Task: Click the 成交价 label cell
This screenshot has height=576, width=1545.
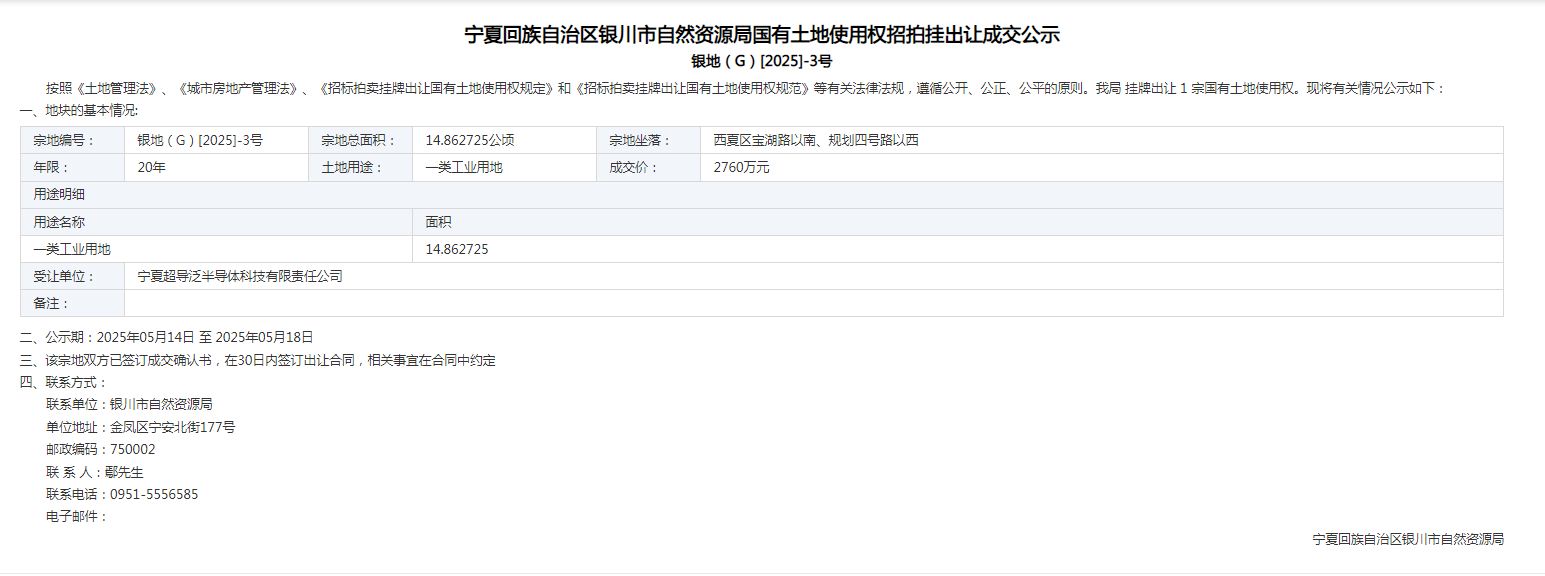Action: (648, 167)
